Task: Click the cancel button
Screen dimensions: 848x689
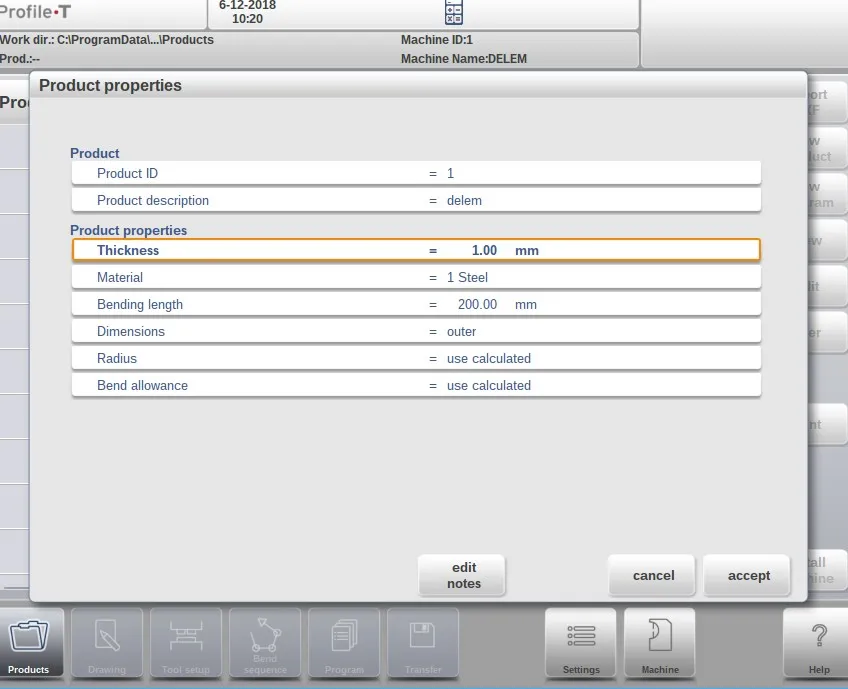Action: (653, 576)
